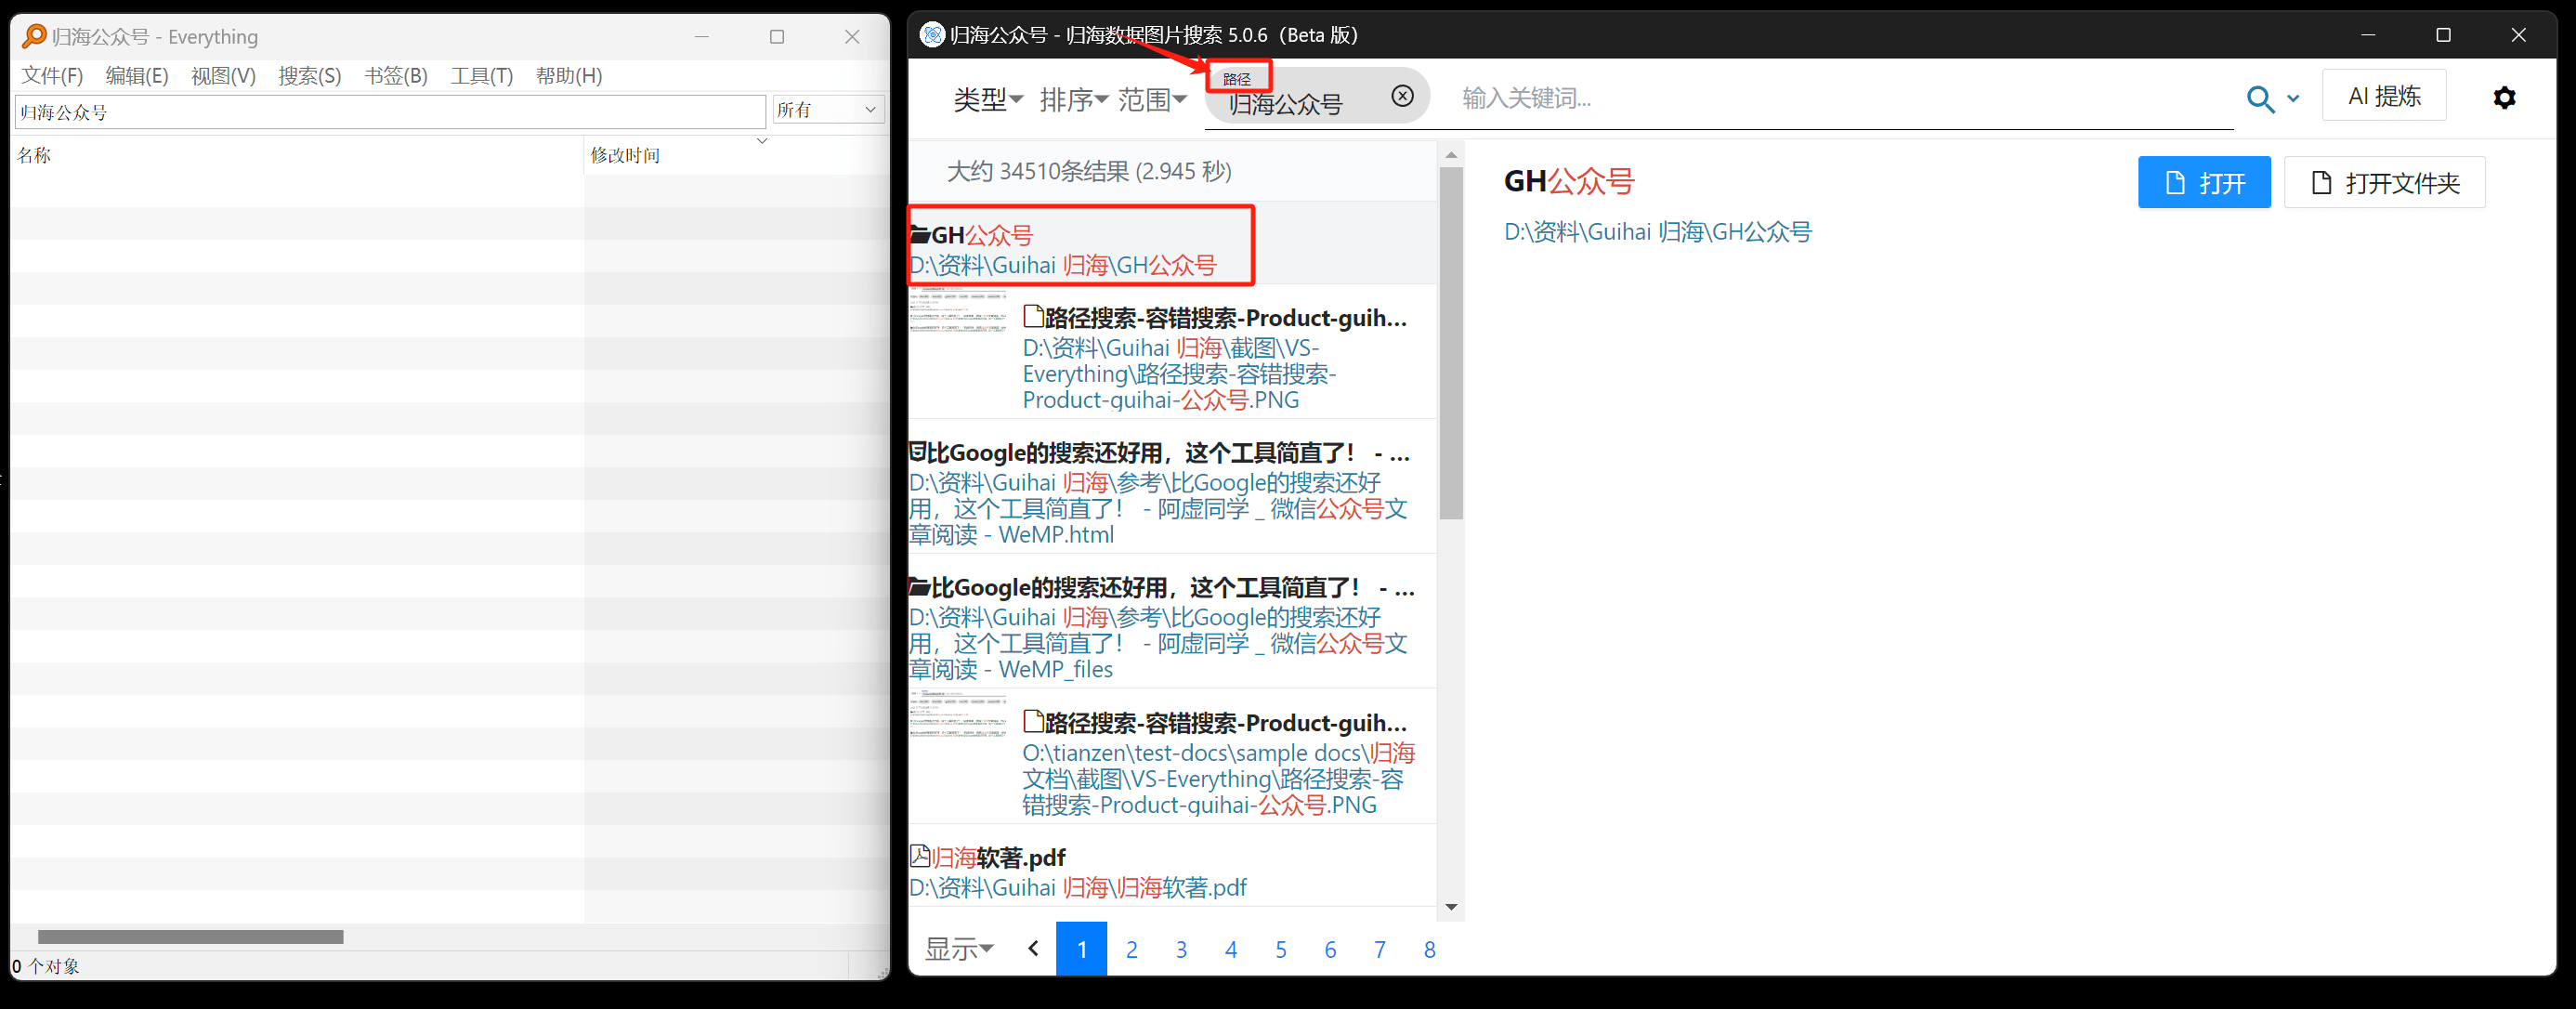Click the document icon on the first PNG result
The image size is (2576, 1009).
coord(1033,316)
